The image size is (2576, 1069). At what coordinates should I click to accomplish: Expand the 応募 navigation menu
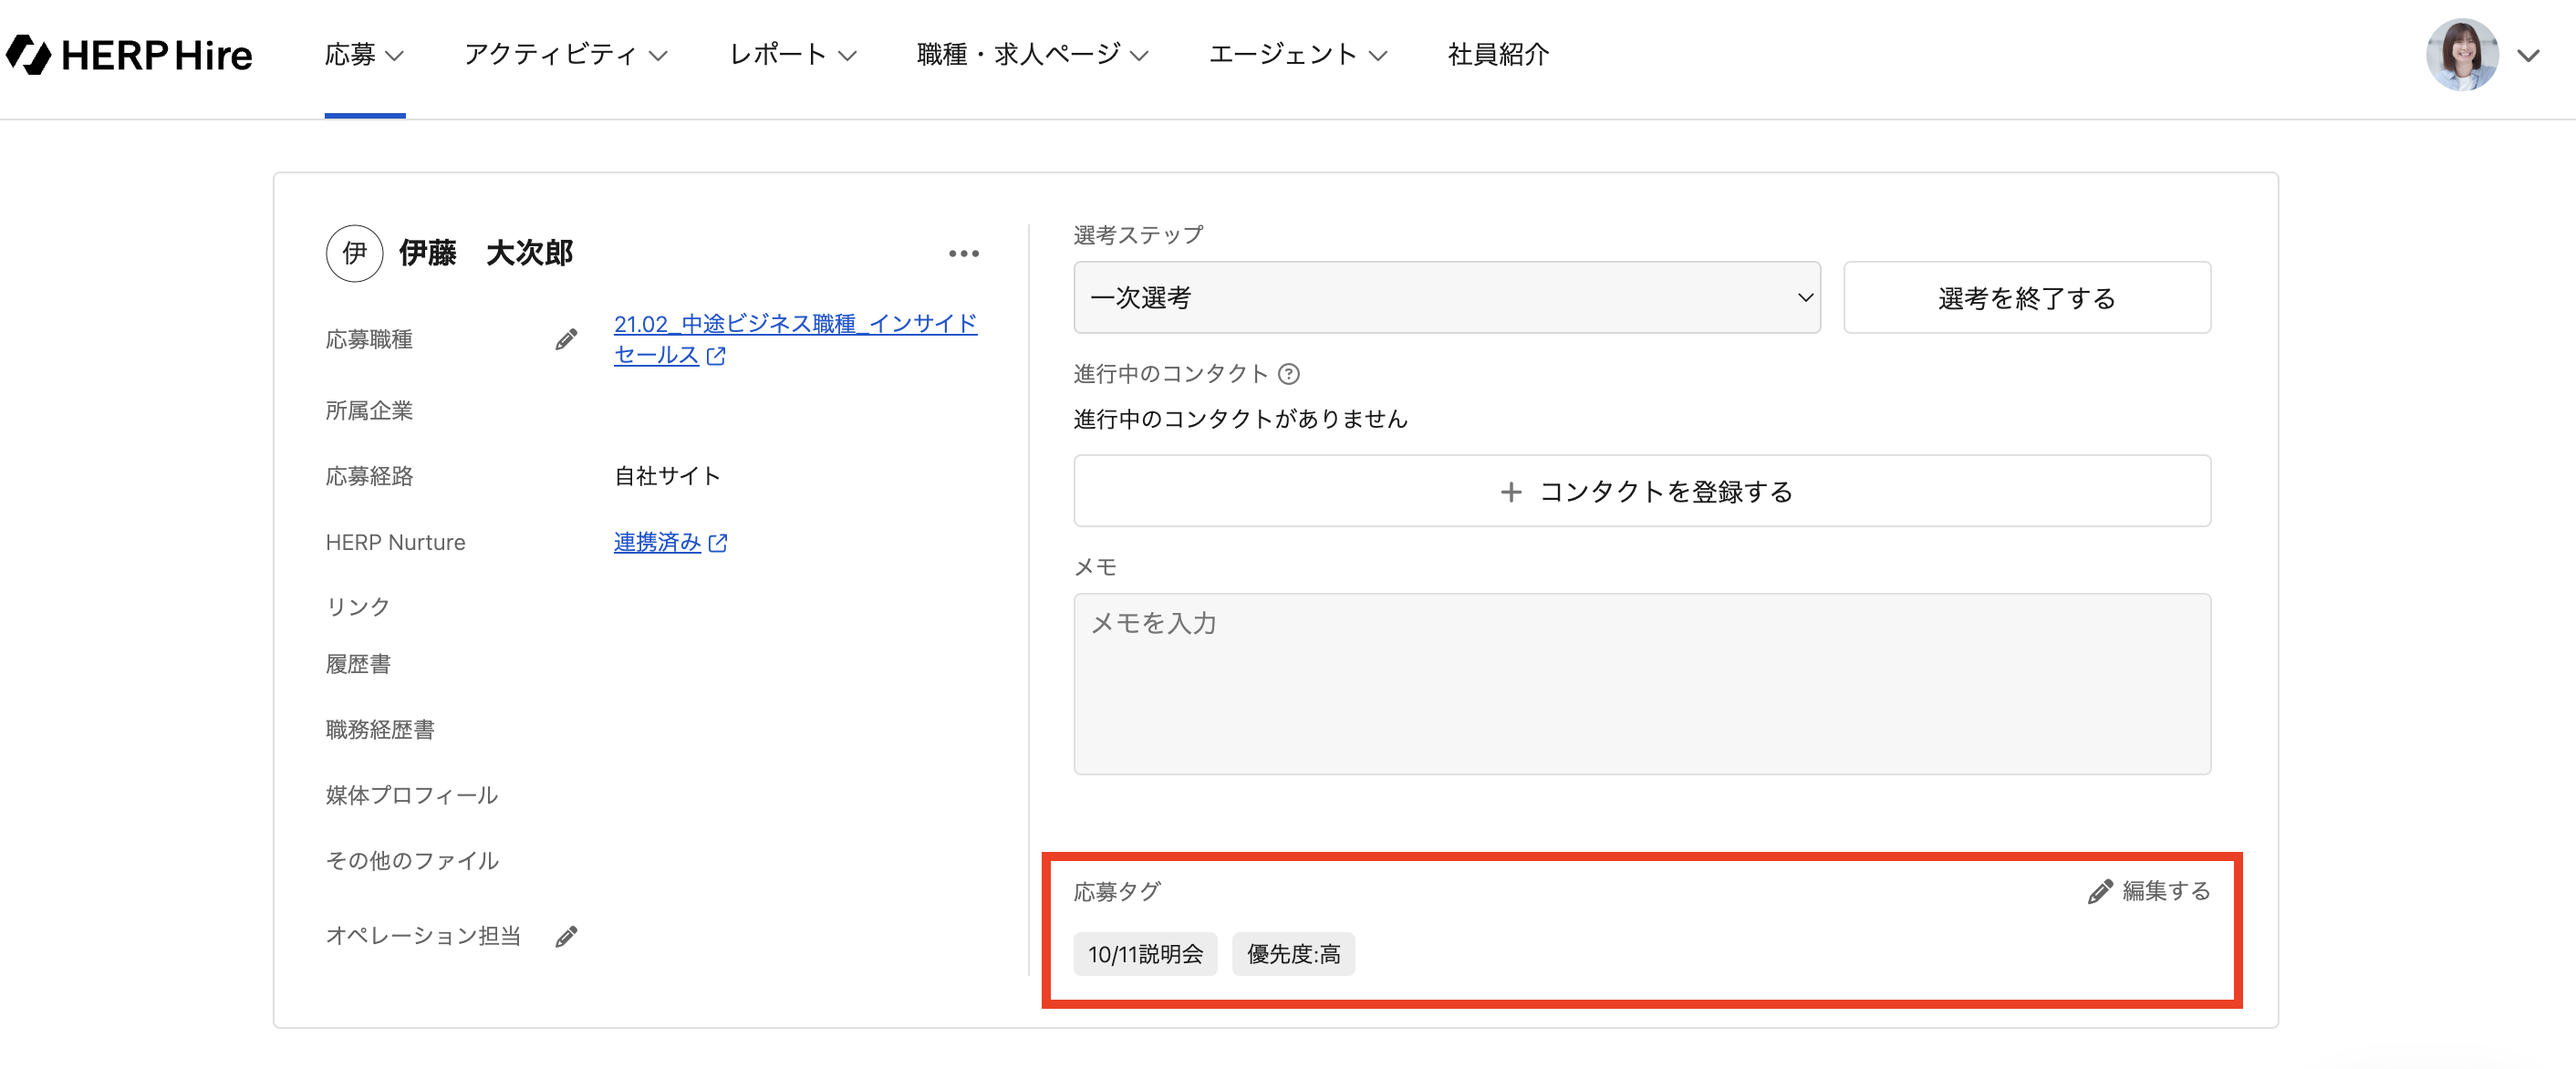click(364, 55)
